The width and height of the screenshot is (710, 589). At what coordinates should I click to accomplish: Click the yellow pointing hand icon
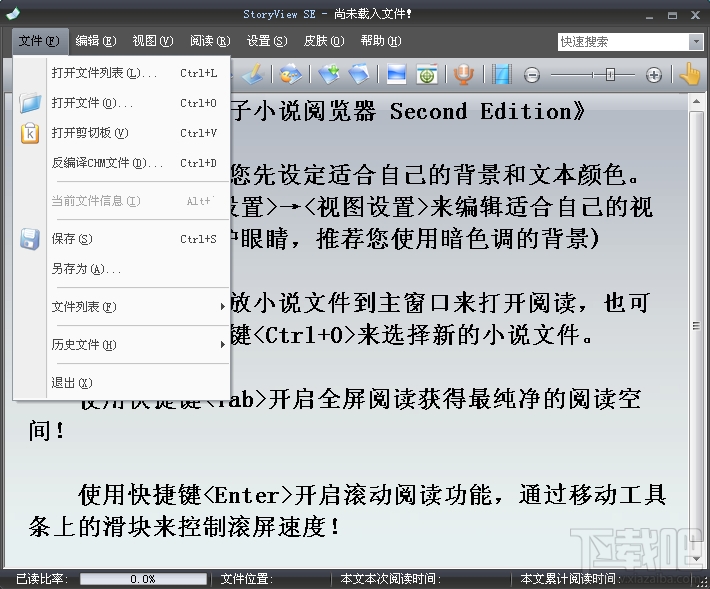(x=690, y=74)
